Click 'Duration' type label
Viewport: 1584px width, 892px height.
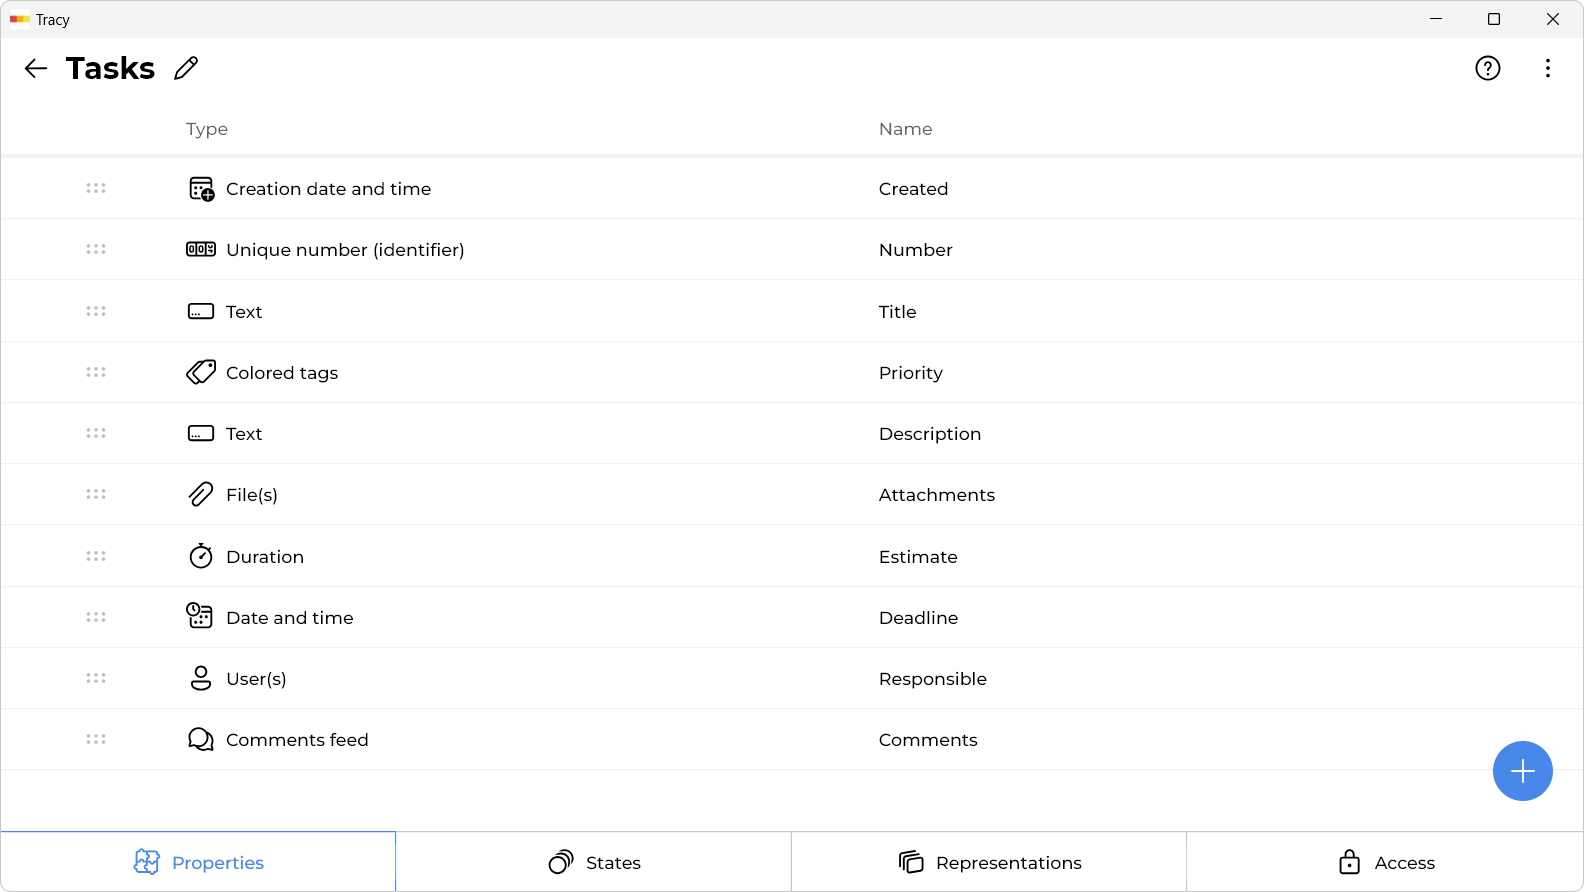(x=265, y=557)
